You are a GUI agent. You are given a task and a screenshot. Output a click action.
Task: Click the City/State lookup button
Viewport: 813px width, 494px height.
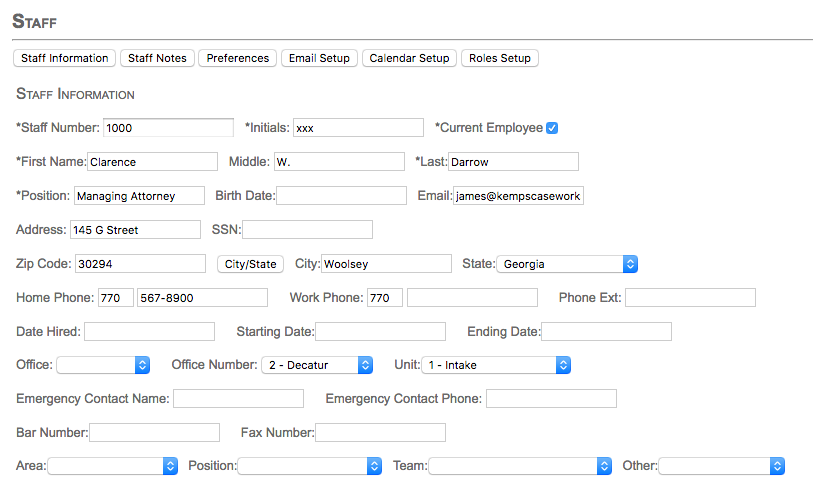point(250,264)
